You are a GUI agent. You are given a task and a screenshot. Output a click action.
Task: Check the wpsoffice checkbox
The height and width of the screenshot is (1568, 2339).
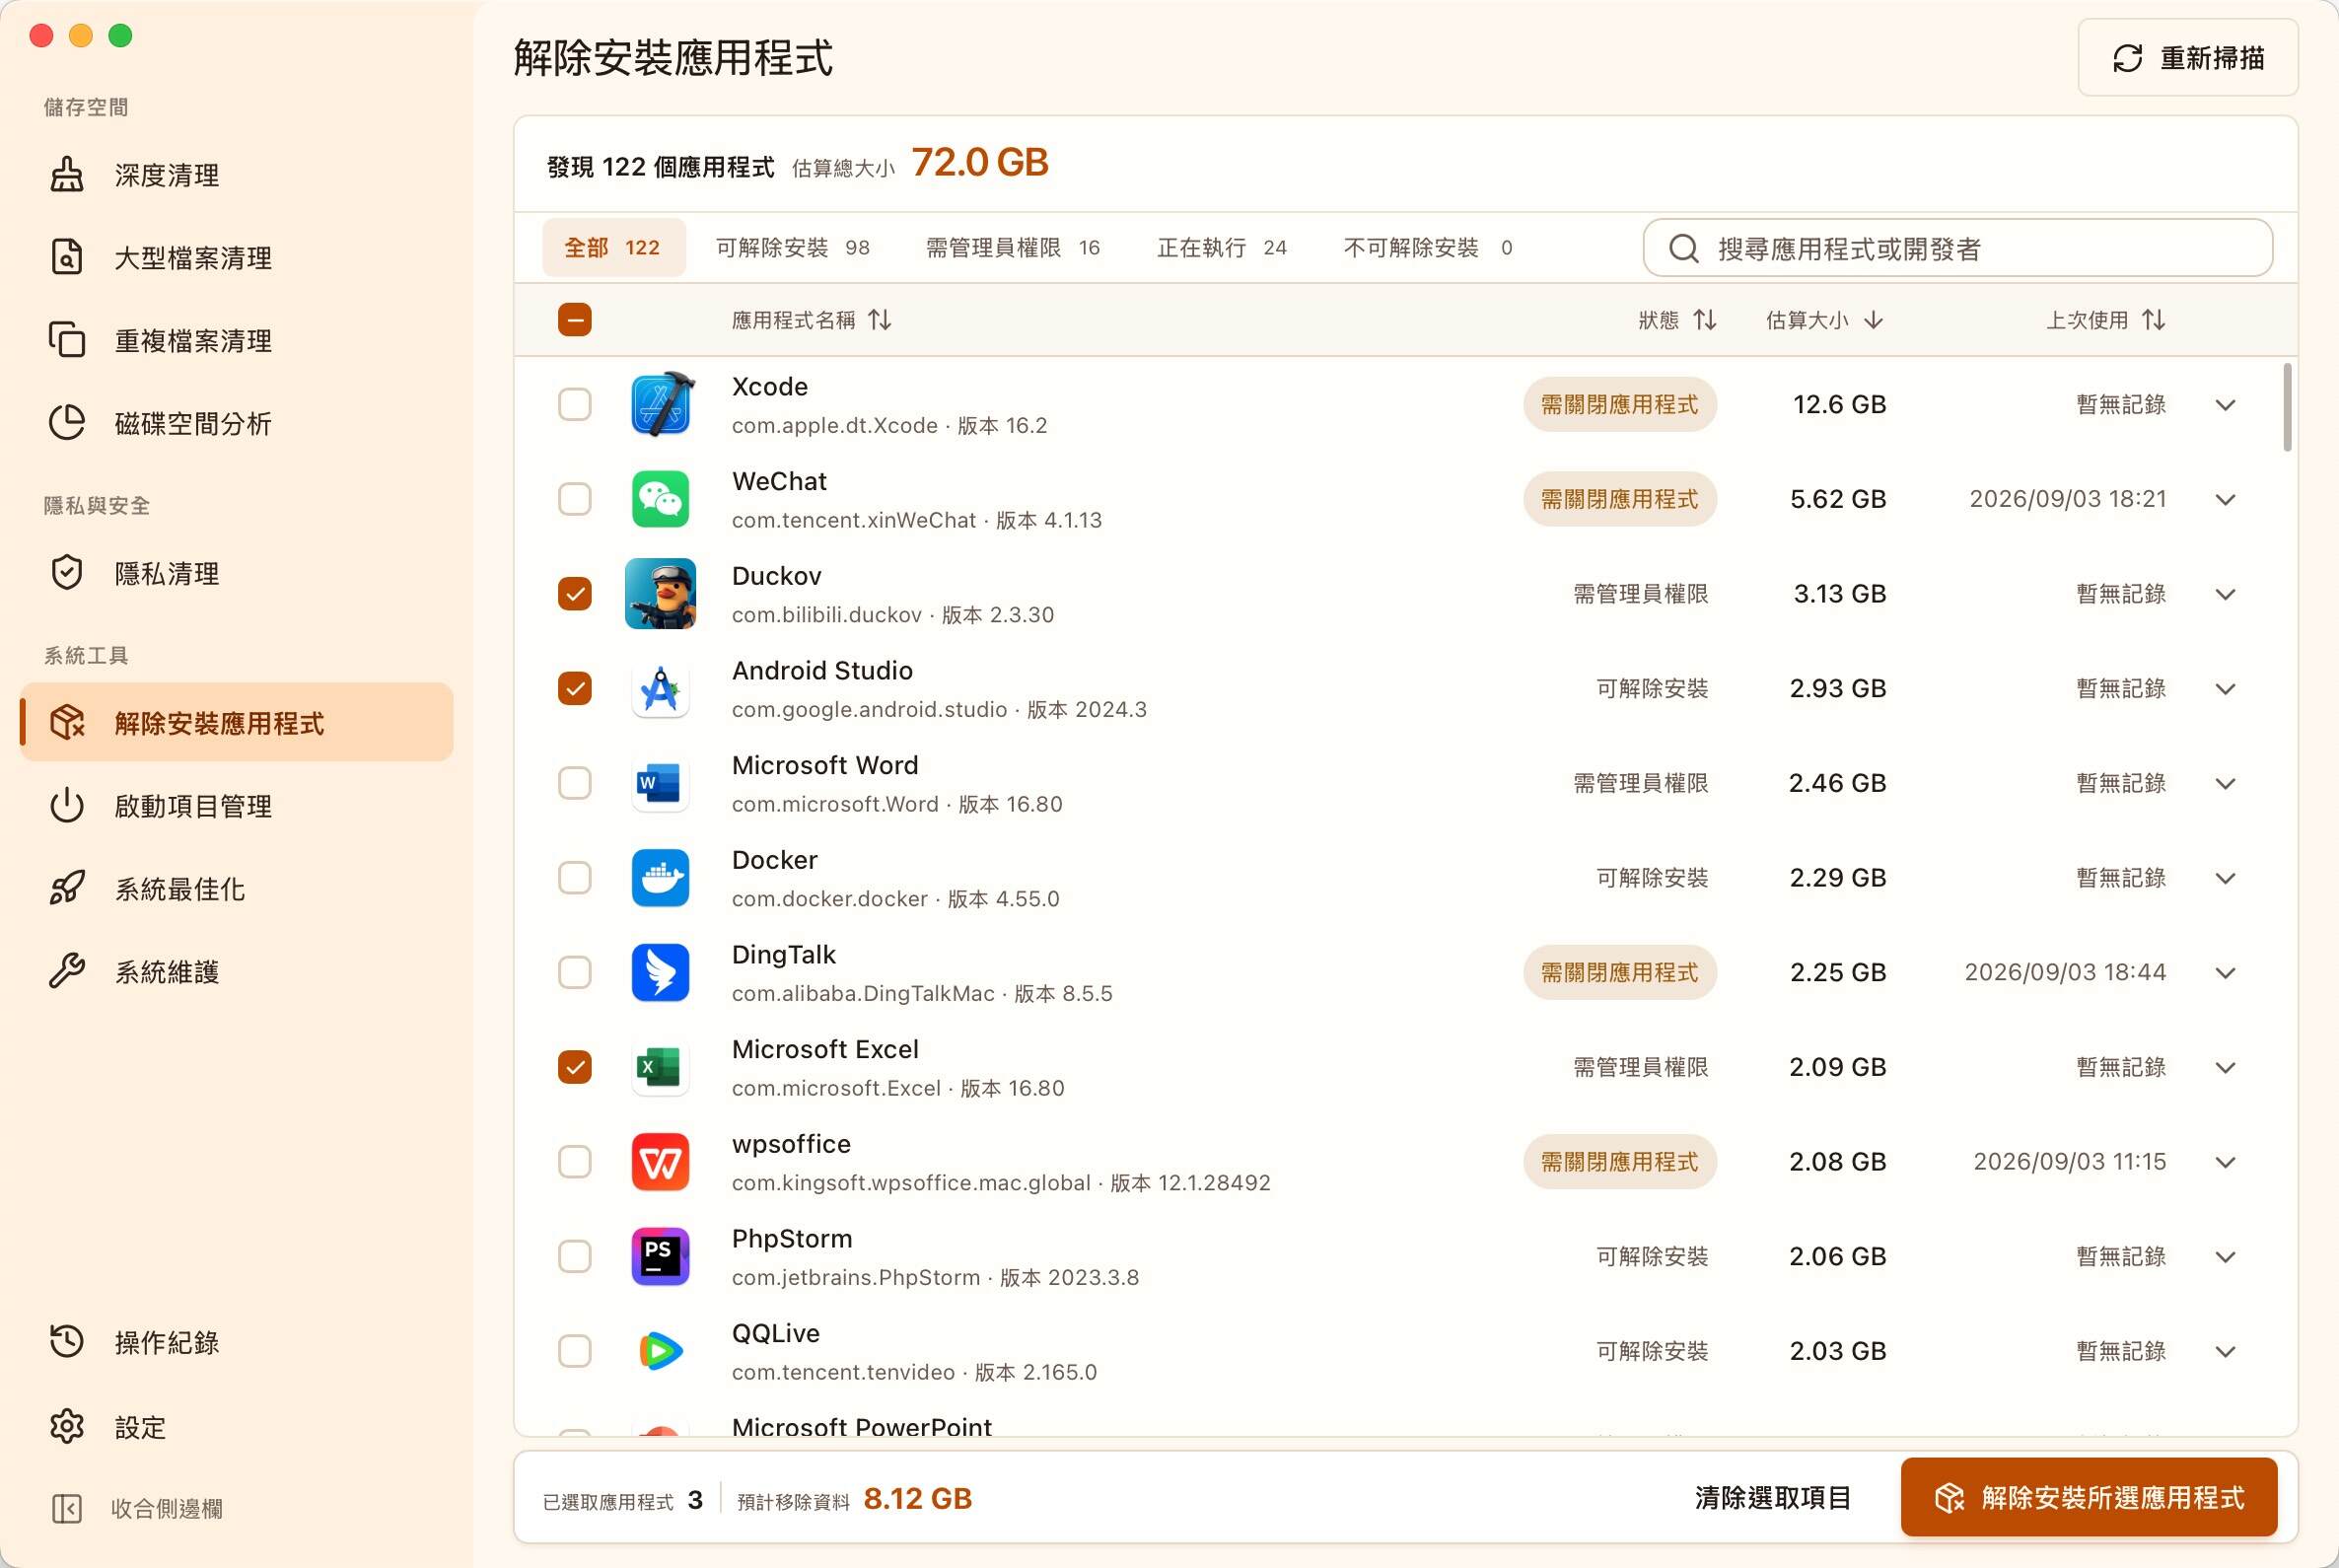point(575,1162)
